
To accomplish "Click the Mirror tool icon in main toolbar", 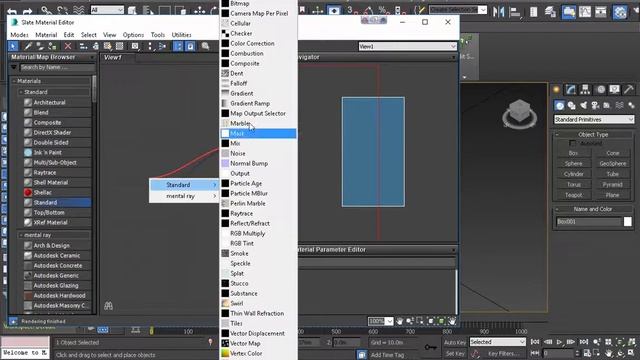I will click(x=498, y=12).
